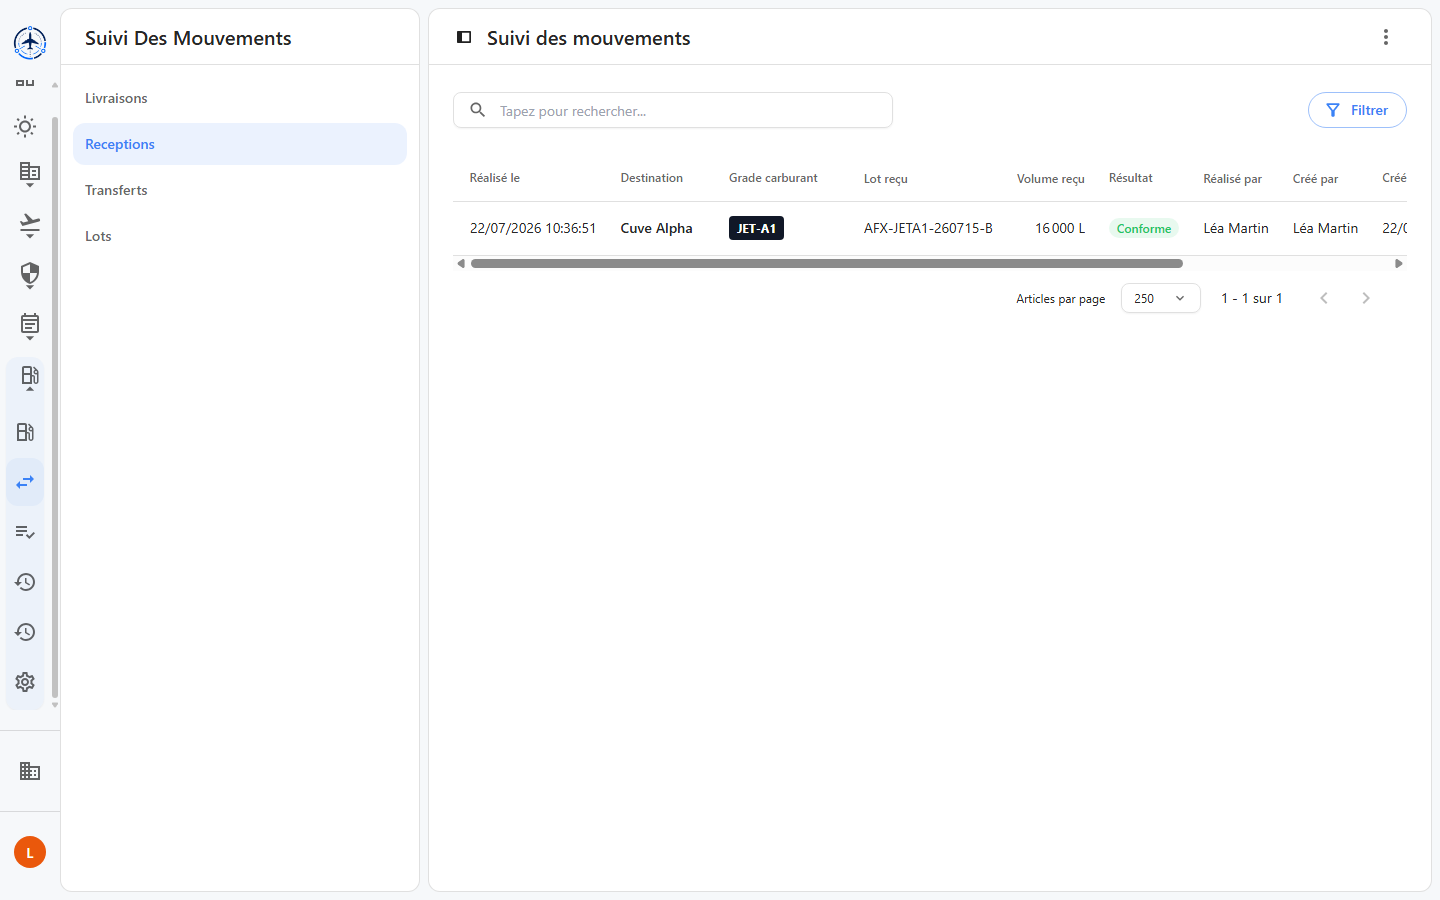Viewport: 1440px width, 900px height.
Task: Expand the calendar sidebar icon group
Action: pyautogui.click(x=30, y=326)
